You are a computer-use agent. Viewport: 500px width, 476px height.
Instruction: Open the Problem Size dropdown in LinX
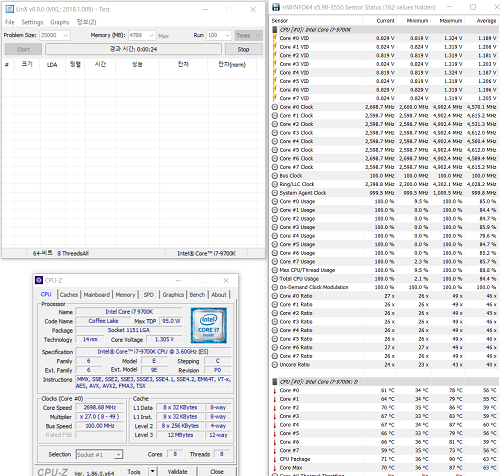[66, 35]
